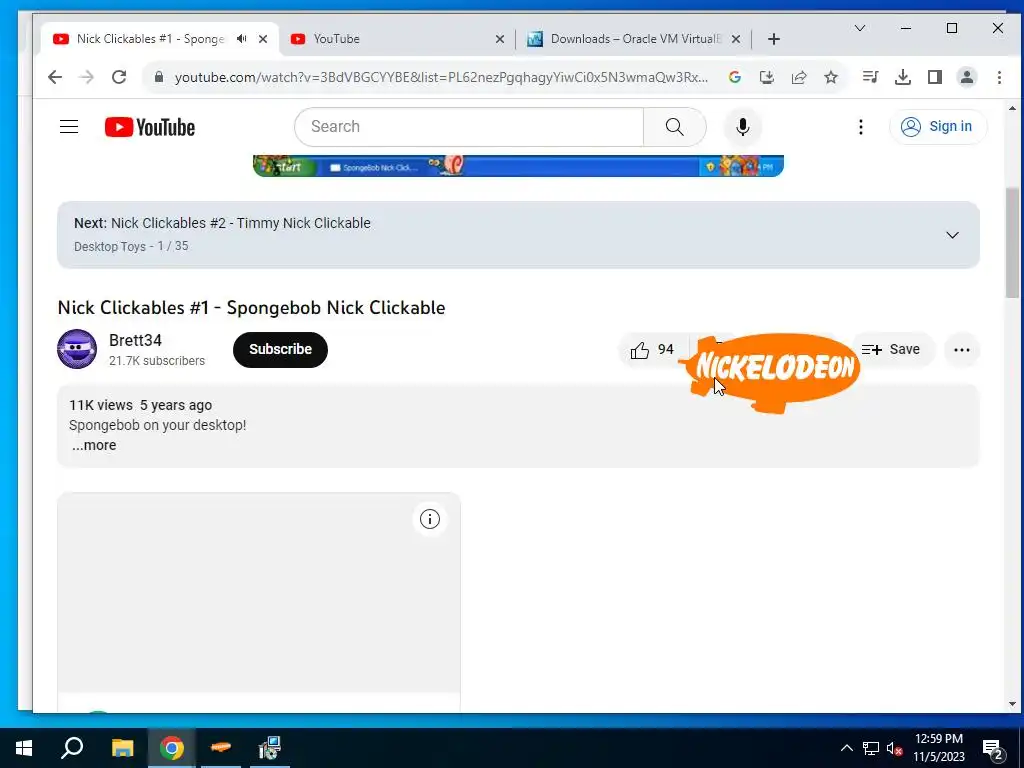
Task: Close the plain YouTube tab
Action: click(x=500, y=39)
